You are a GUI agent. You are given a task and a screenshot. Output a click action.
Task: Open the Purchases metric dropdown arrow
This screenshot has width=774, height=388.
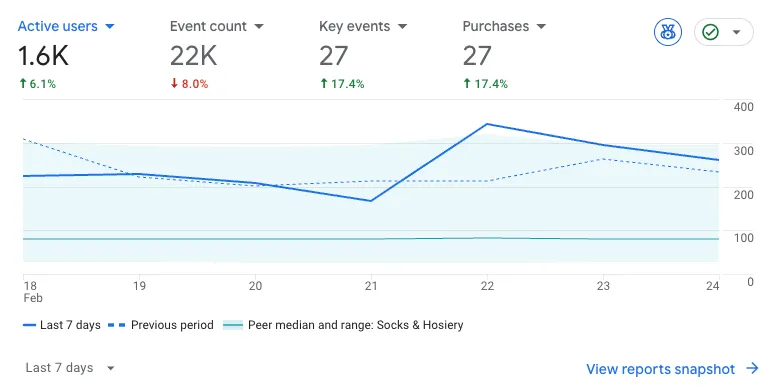[x=542, y=26]
